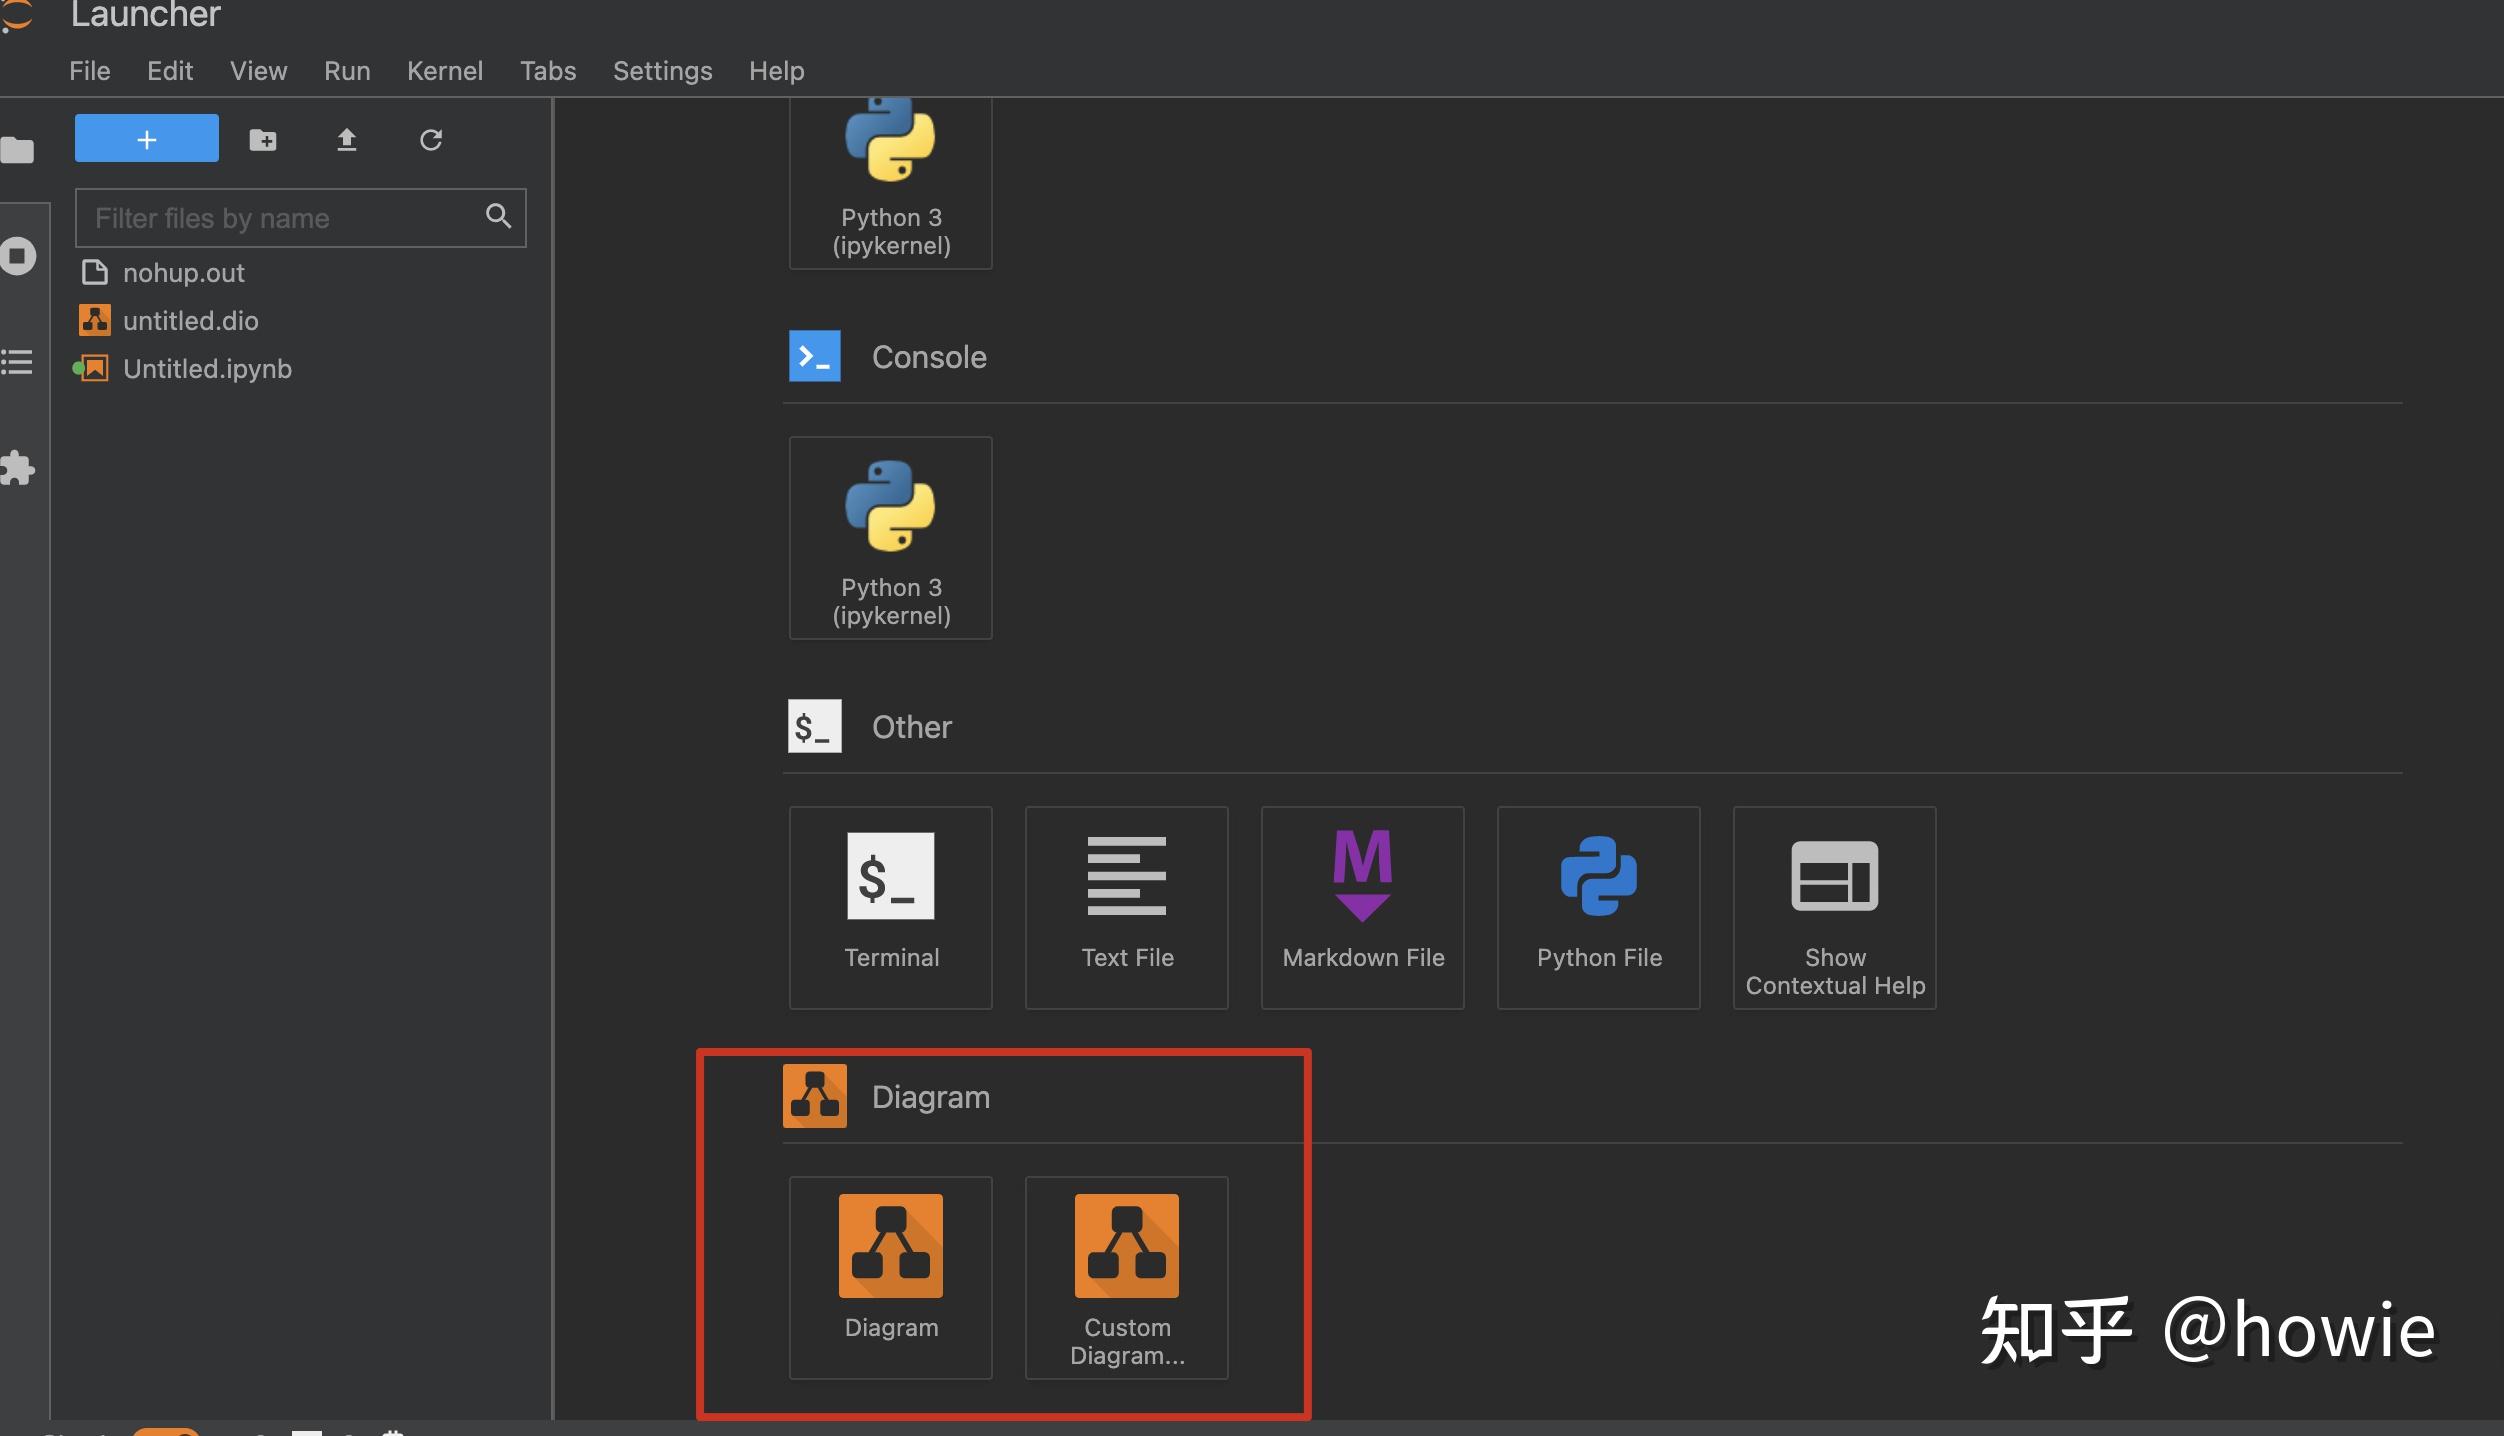Refresh the file list
Viewport: 2504px width, 1436px height.
click(431, 139)
